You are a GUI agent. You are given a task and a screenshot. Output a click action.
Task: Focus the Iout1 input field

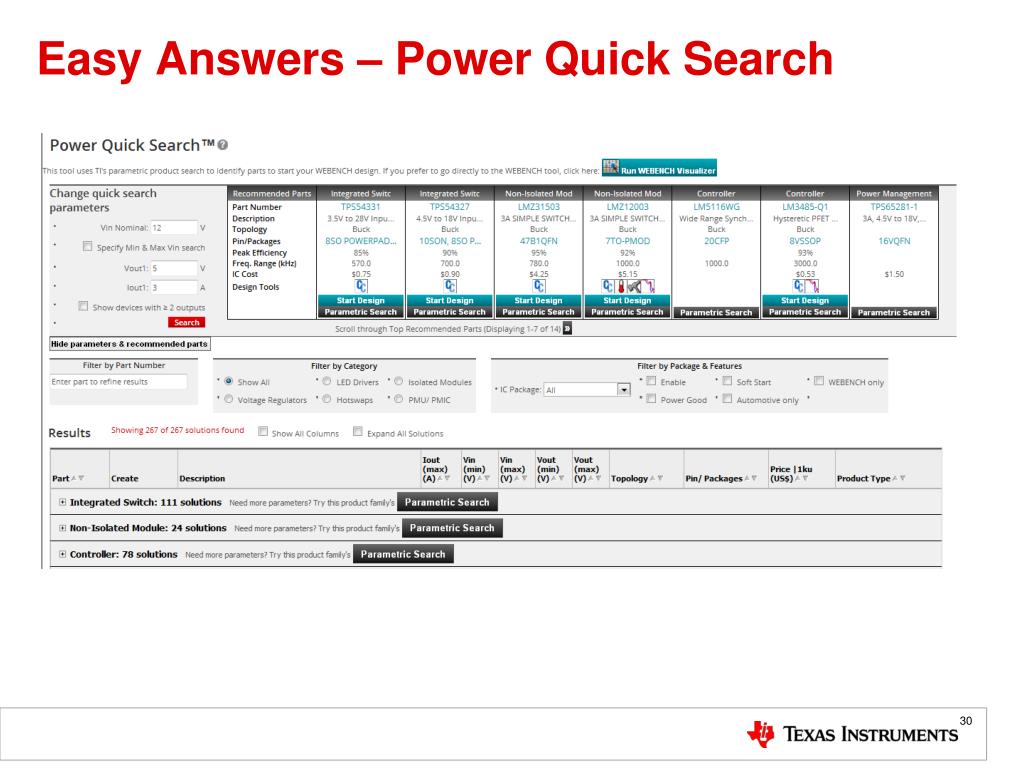[x=174, y=287]
